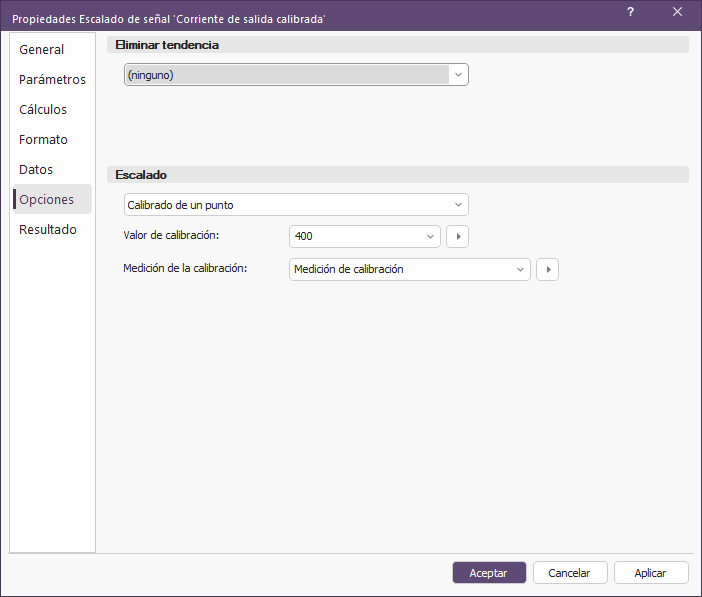This screenshot has width=702, height=597.
Task: Close the Propiedades dialog window
Action: (678, 12)
